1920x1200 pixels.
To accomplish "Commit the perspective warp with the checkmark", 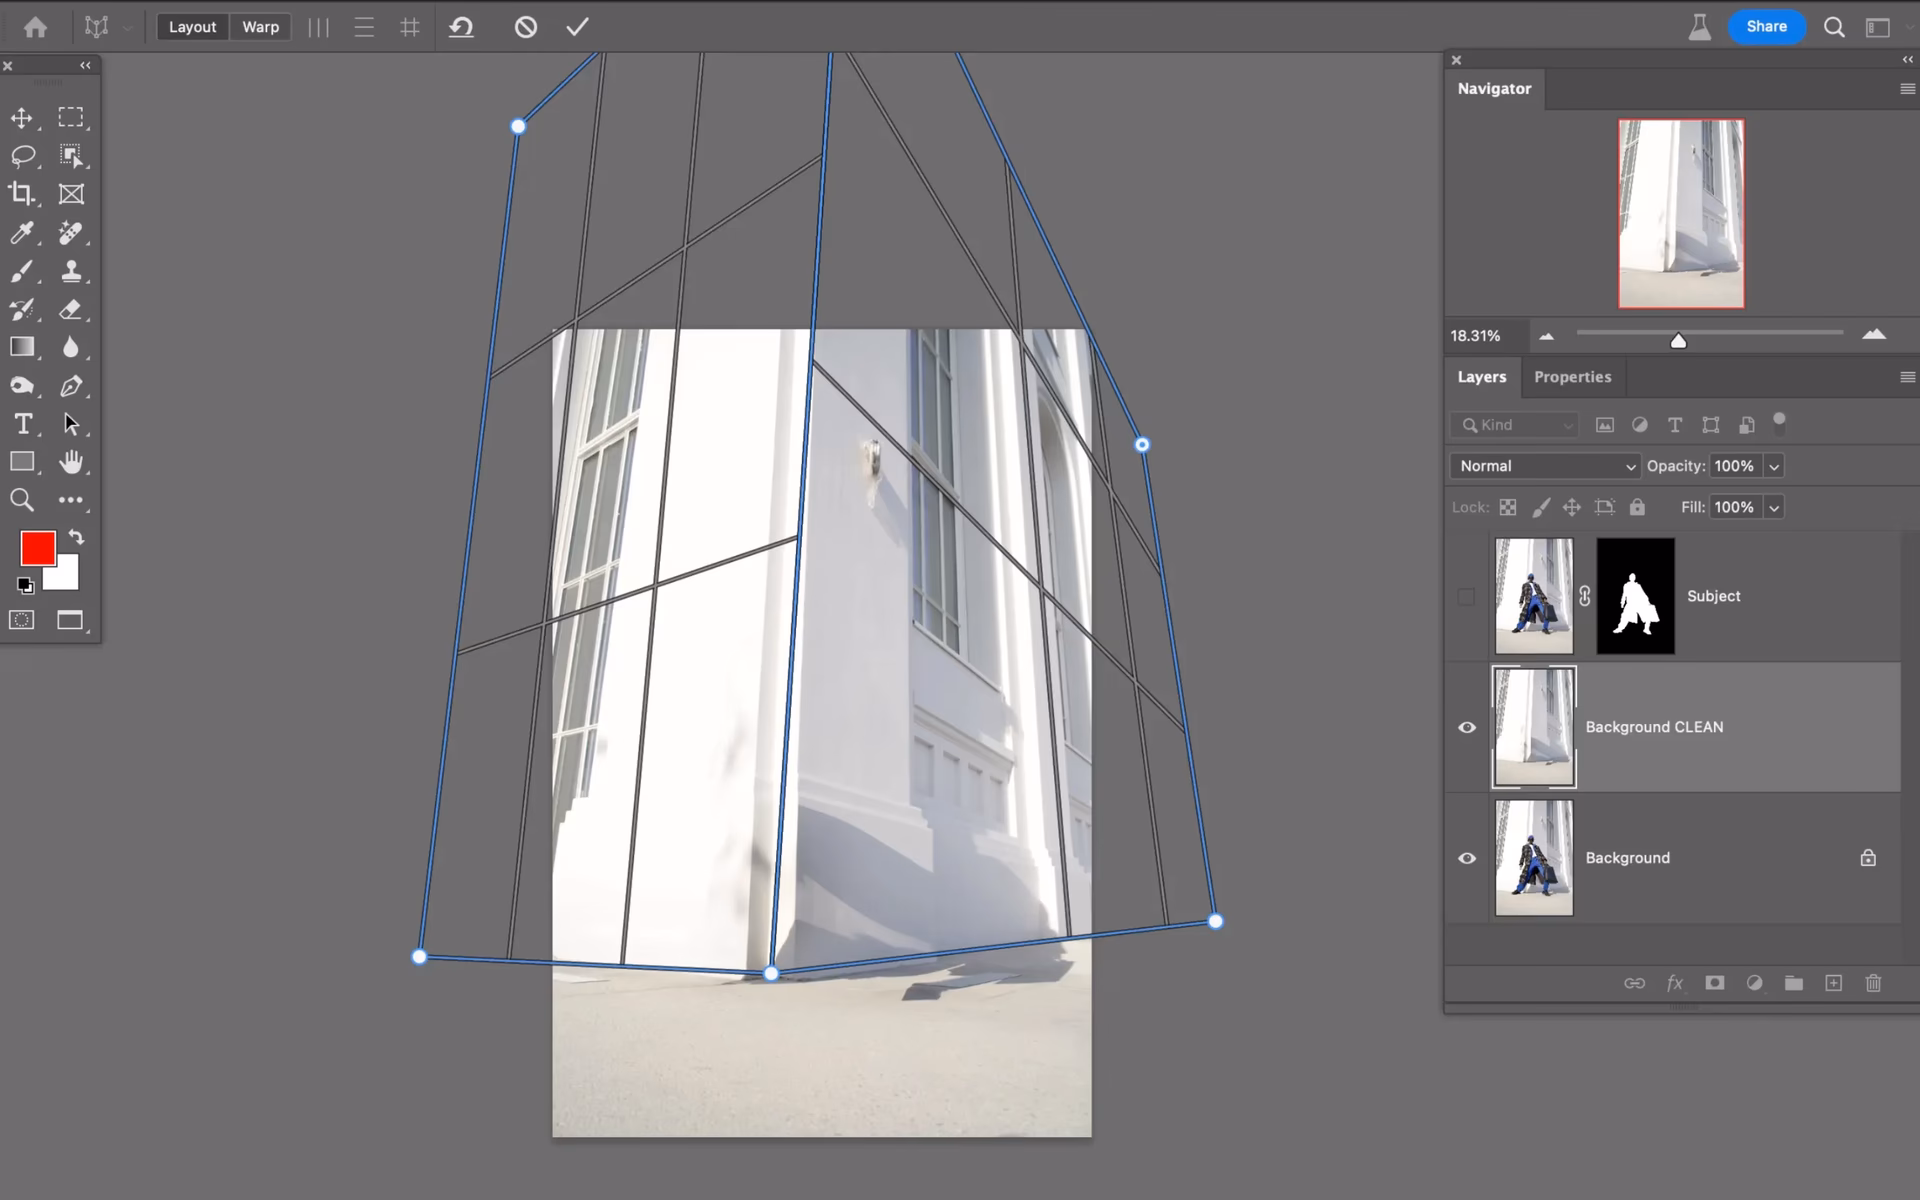I will pos(577,27).
